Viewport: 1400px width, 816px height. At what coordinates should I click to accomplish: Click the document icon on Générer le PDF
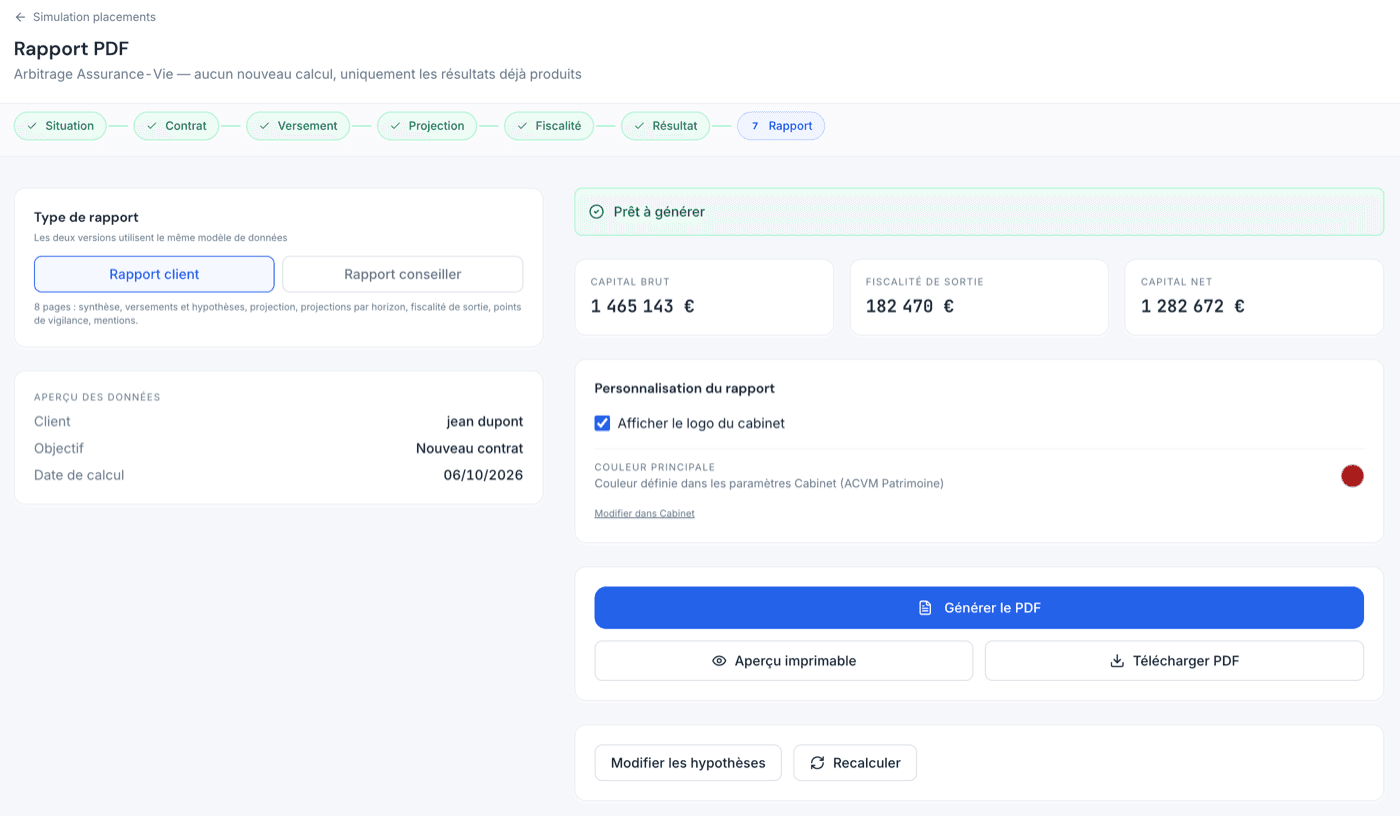pos(925,608)
